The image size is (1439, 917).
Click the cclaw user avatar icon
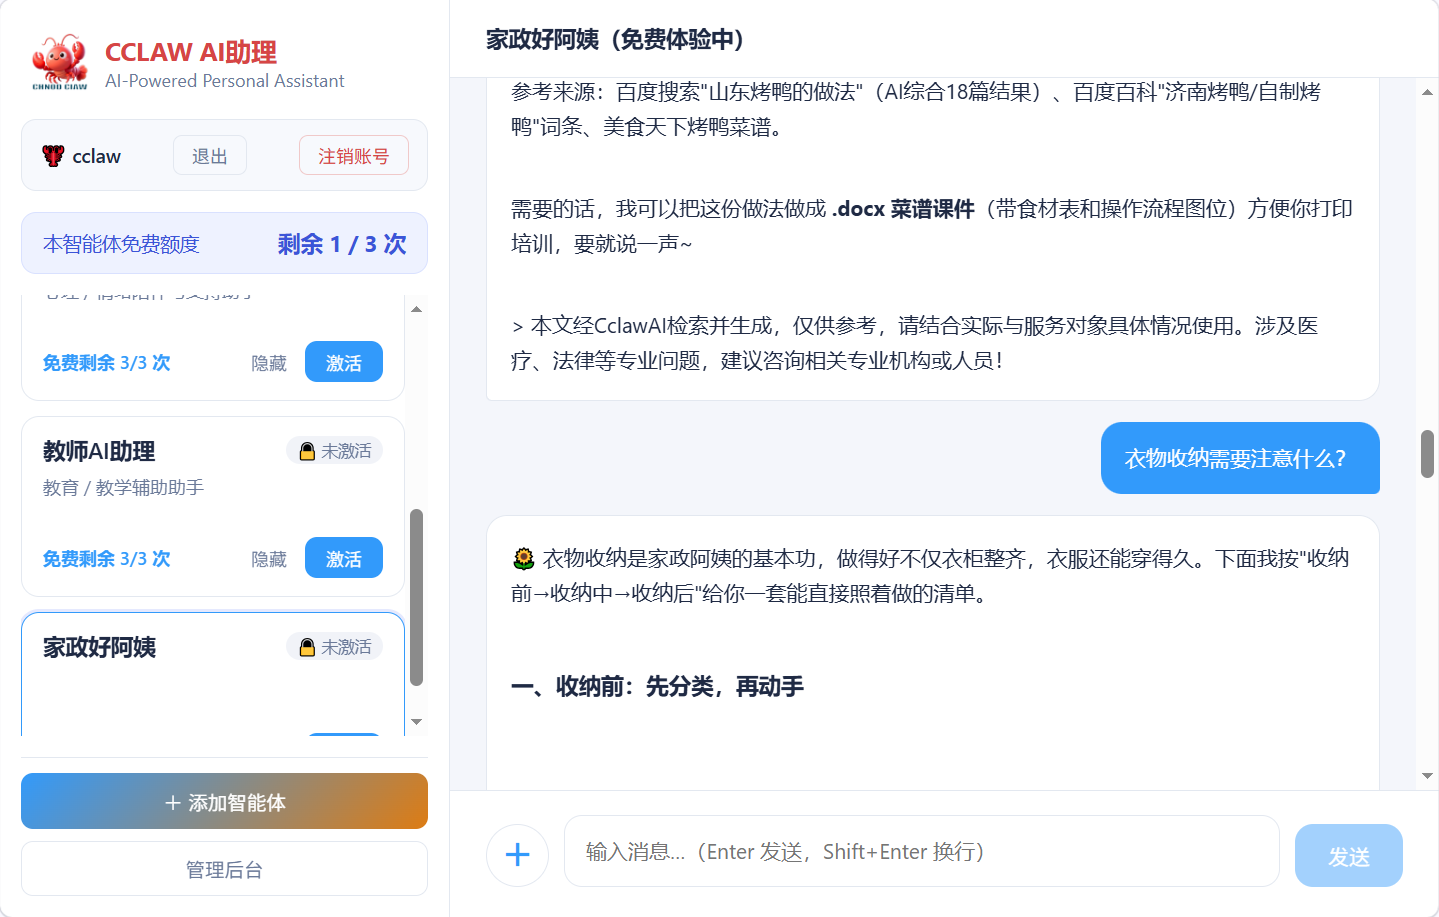(53, 155)
